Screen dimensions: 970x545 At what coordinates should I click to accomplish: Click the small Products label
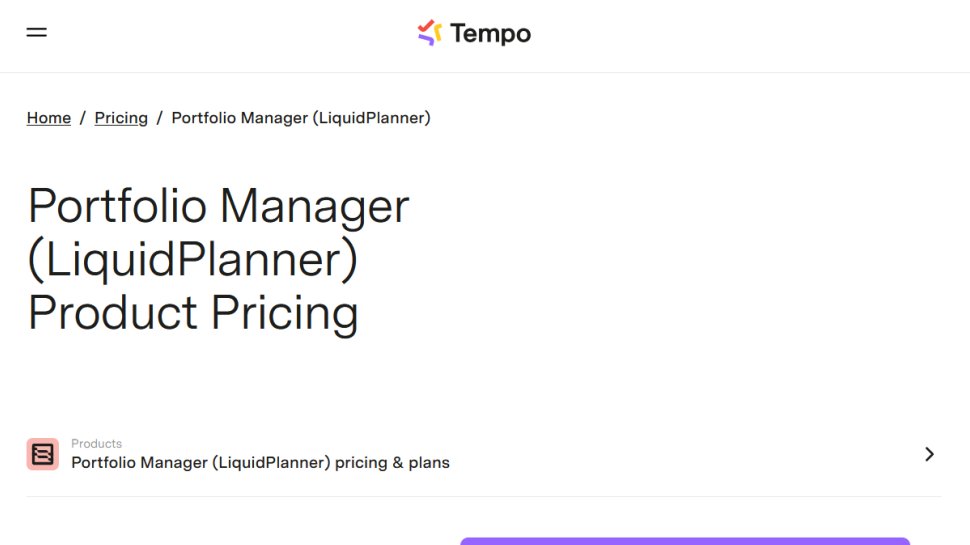pos(96,444)
